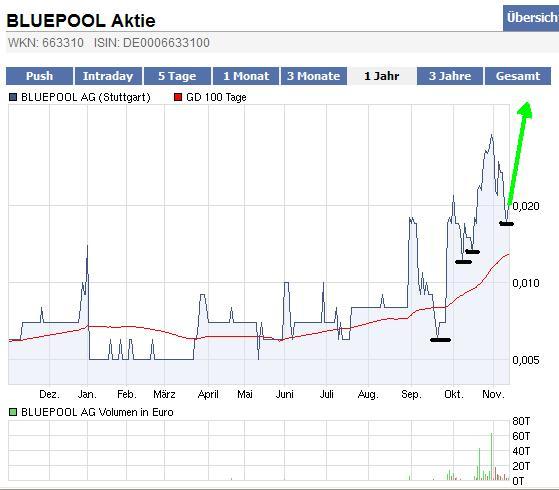Click the 80T volume axis label
The image size is (559, 490).
521,421
